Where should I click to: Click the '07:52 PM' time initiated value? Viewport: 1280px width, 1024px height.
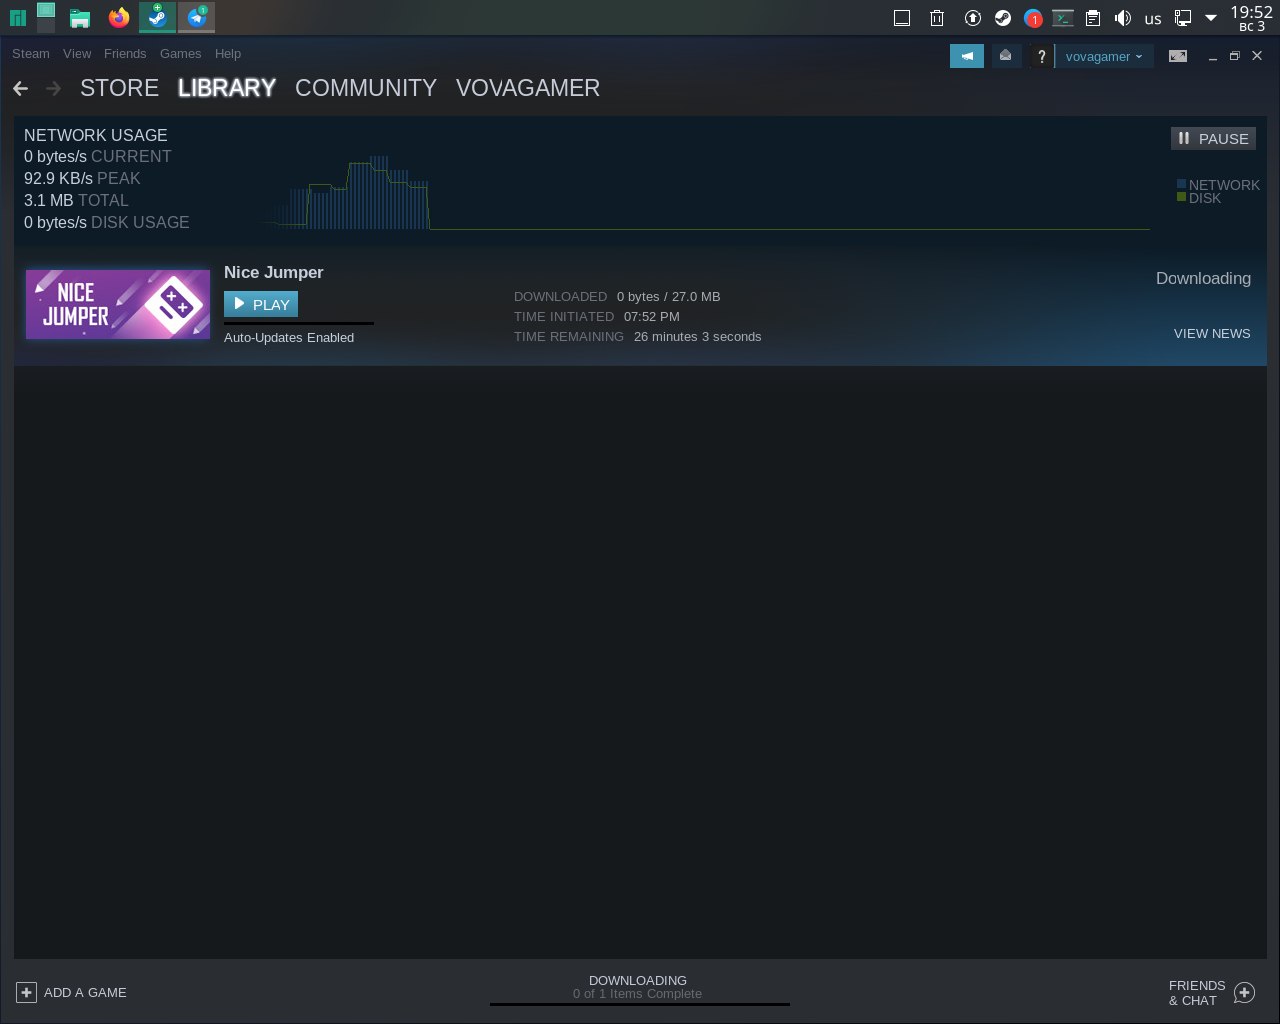(651, 316)
